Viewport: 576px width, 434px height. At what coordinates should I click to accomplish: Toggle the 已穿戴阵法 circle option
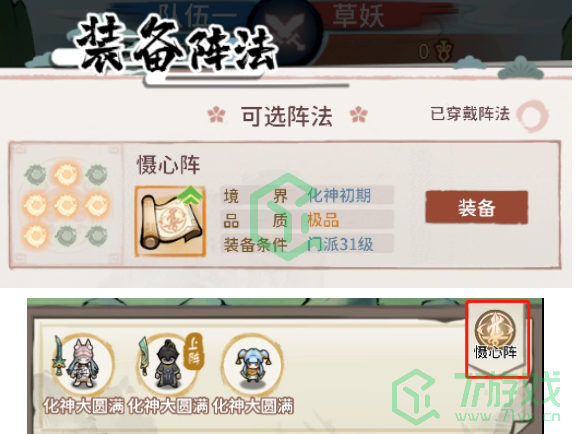click(532, 115)
